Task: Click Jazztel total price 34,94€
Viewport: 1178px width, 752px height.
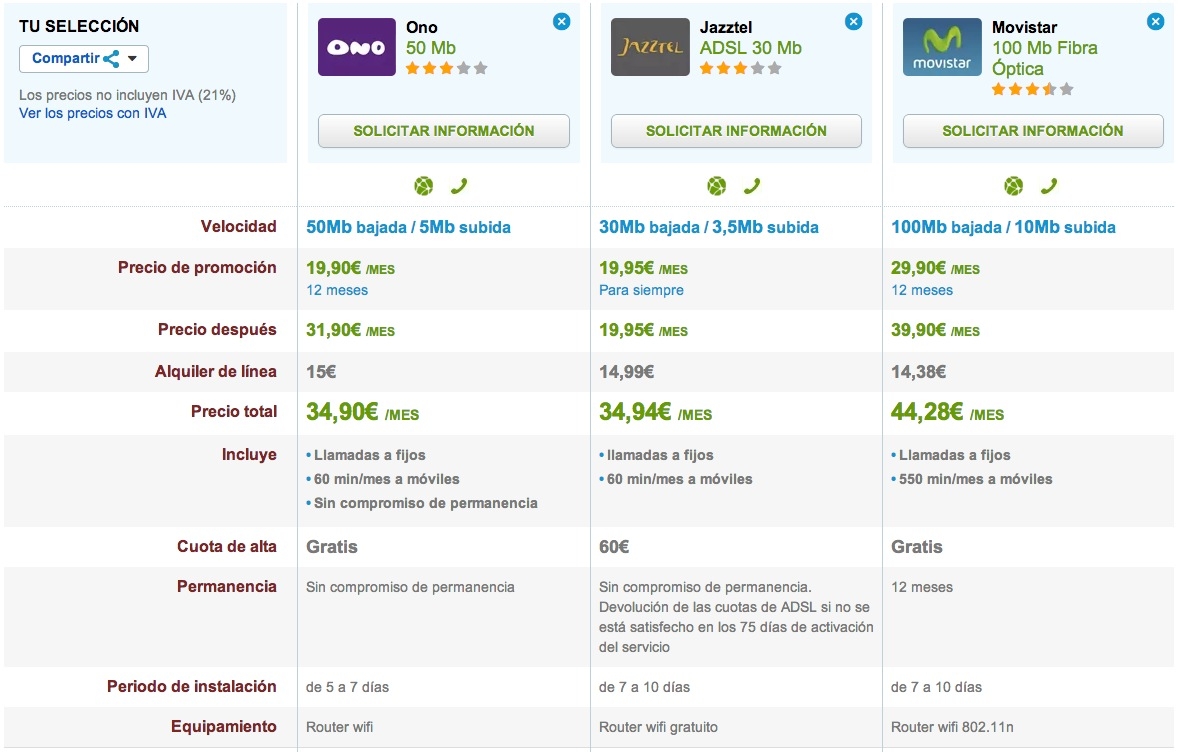Action: 655,412
